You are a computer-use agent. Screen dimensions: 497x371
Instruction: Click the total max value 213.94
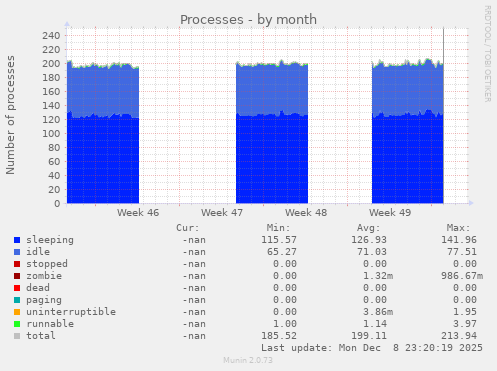[459, 336]
